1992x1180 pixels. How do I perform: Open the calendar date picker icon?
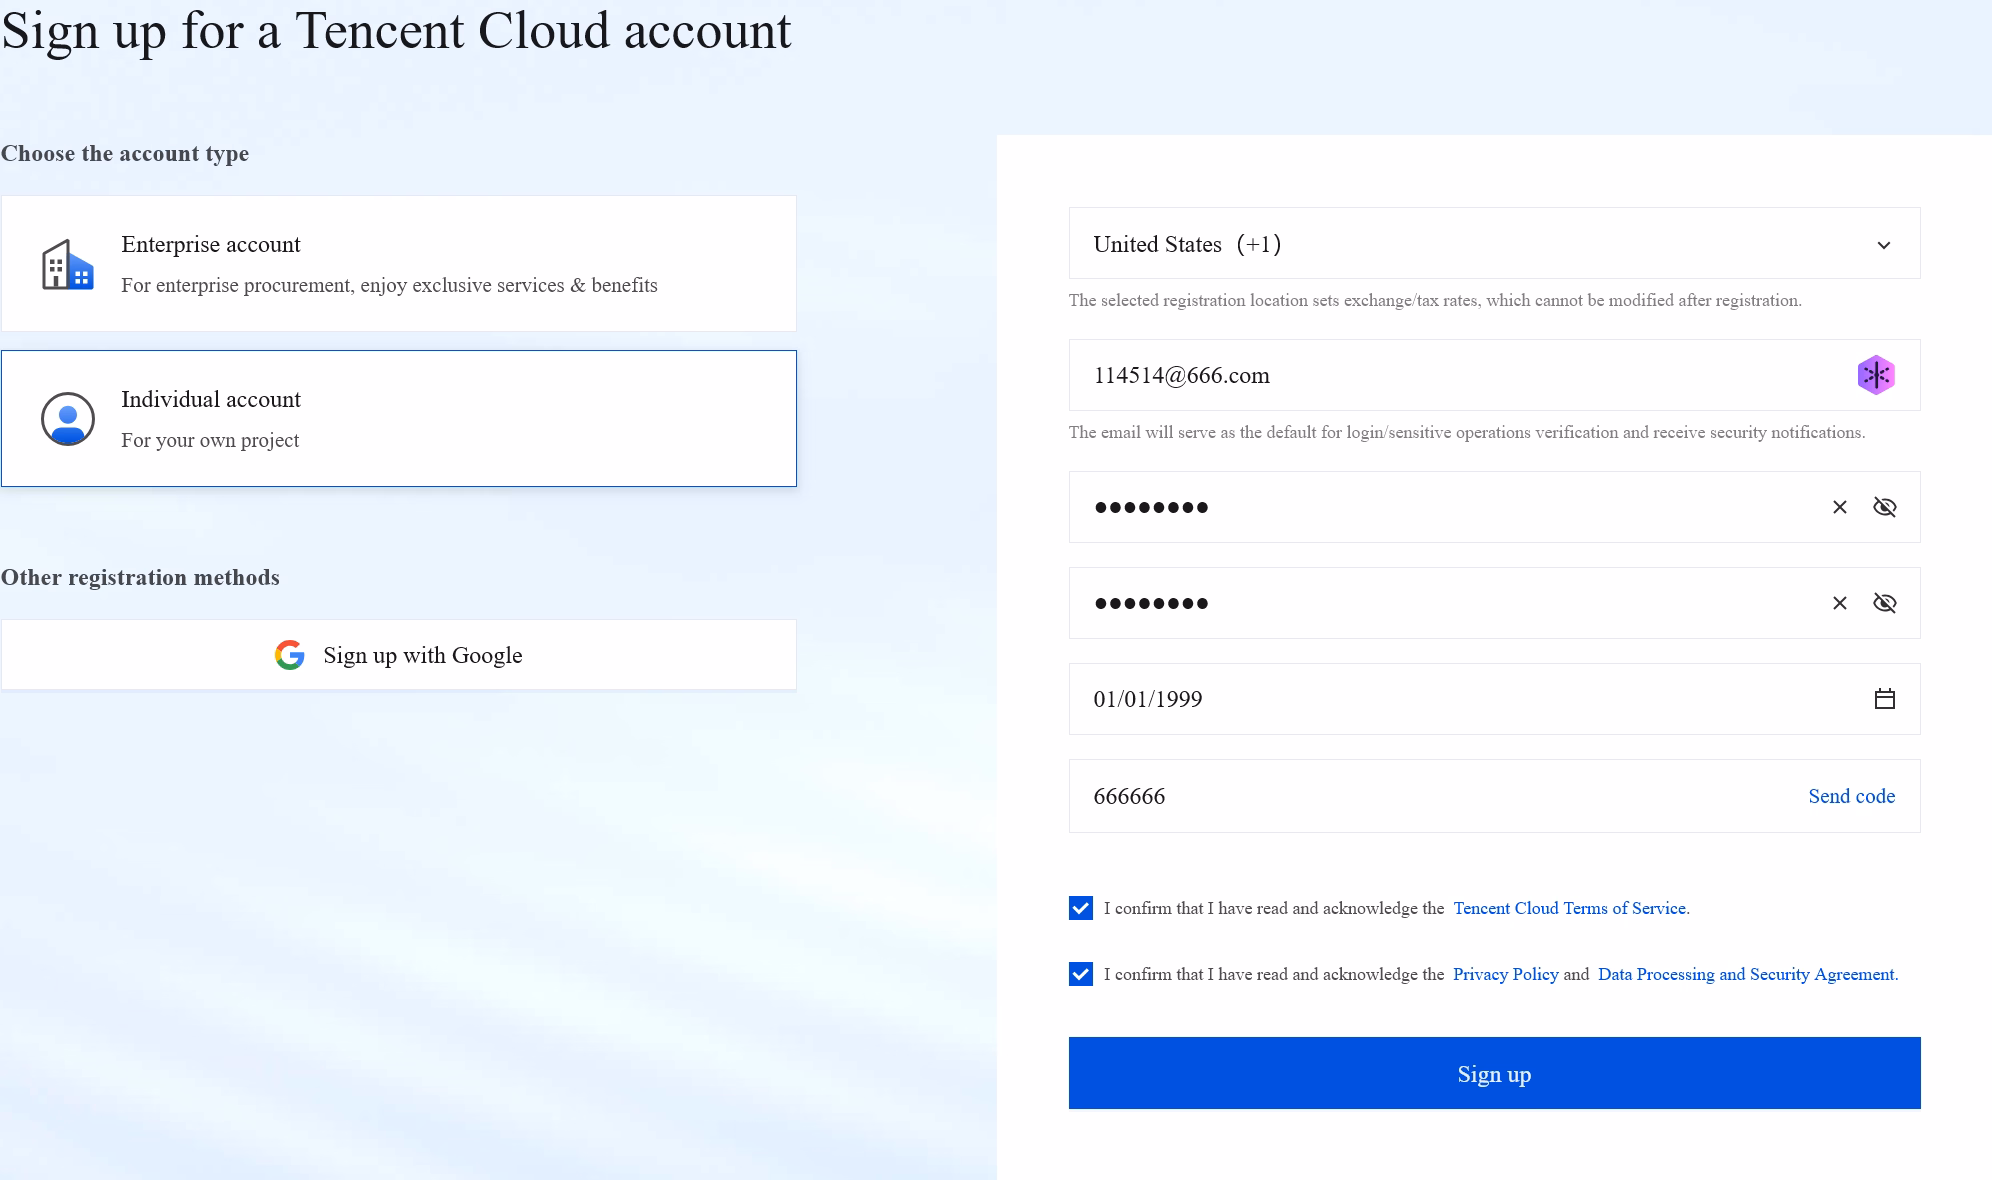coord(1884,699)
